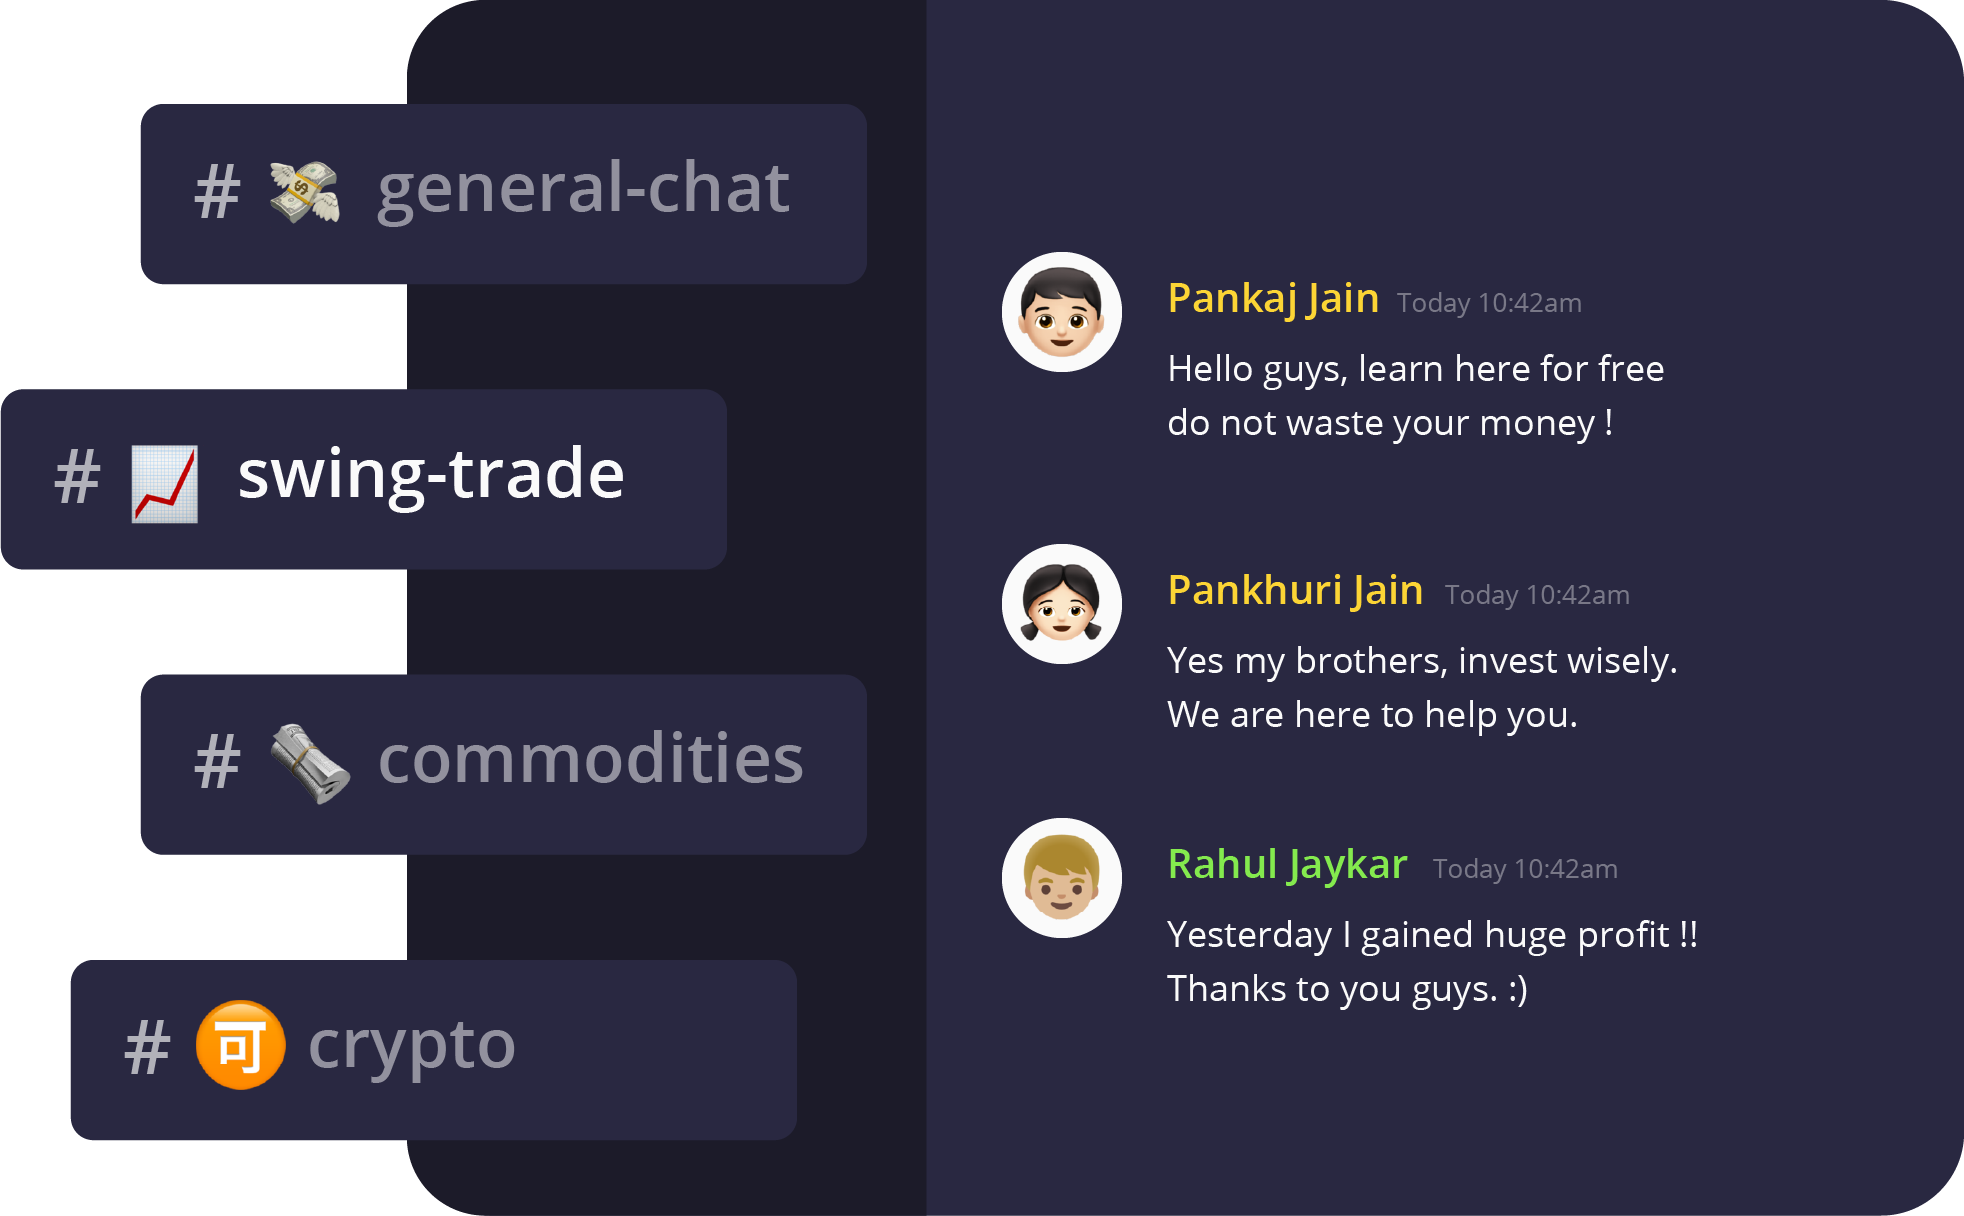This screenshot has width=1964, height=1216.
Task: Go to the crypto channel
Action: click(x=434, y=1050)
